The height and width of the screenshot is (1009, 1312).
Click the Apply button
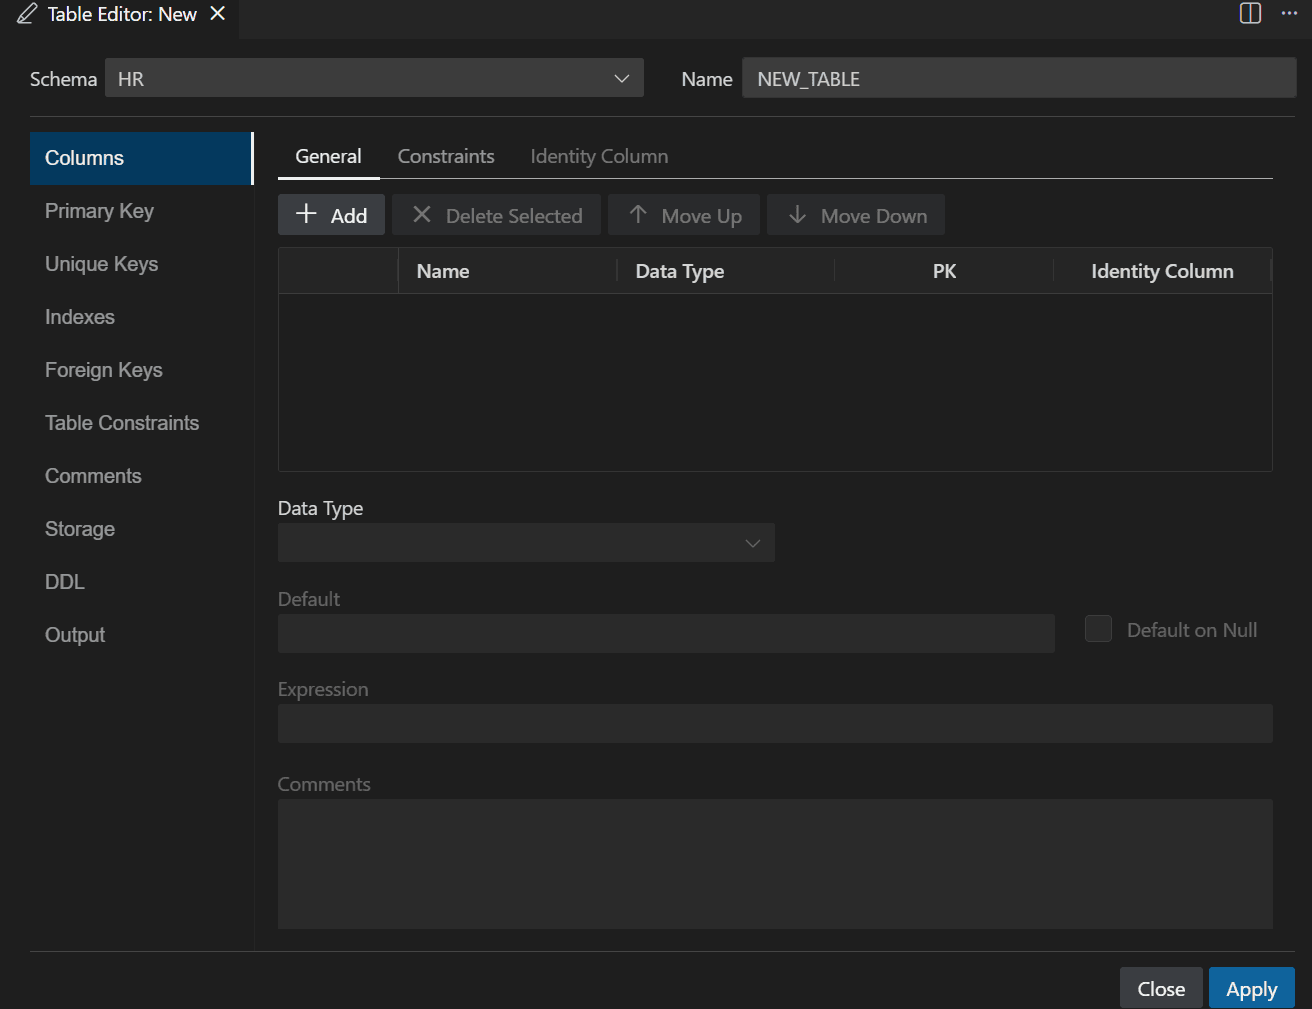(x=1252, y=988)
